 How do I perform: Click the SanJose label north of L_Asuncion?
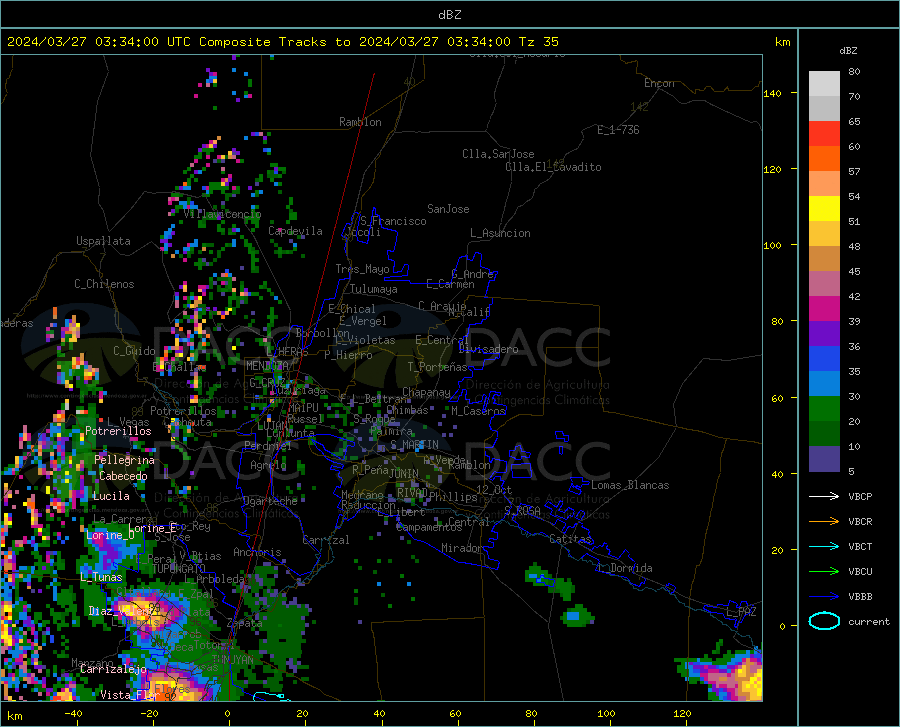[x=448, y=209]
